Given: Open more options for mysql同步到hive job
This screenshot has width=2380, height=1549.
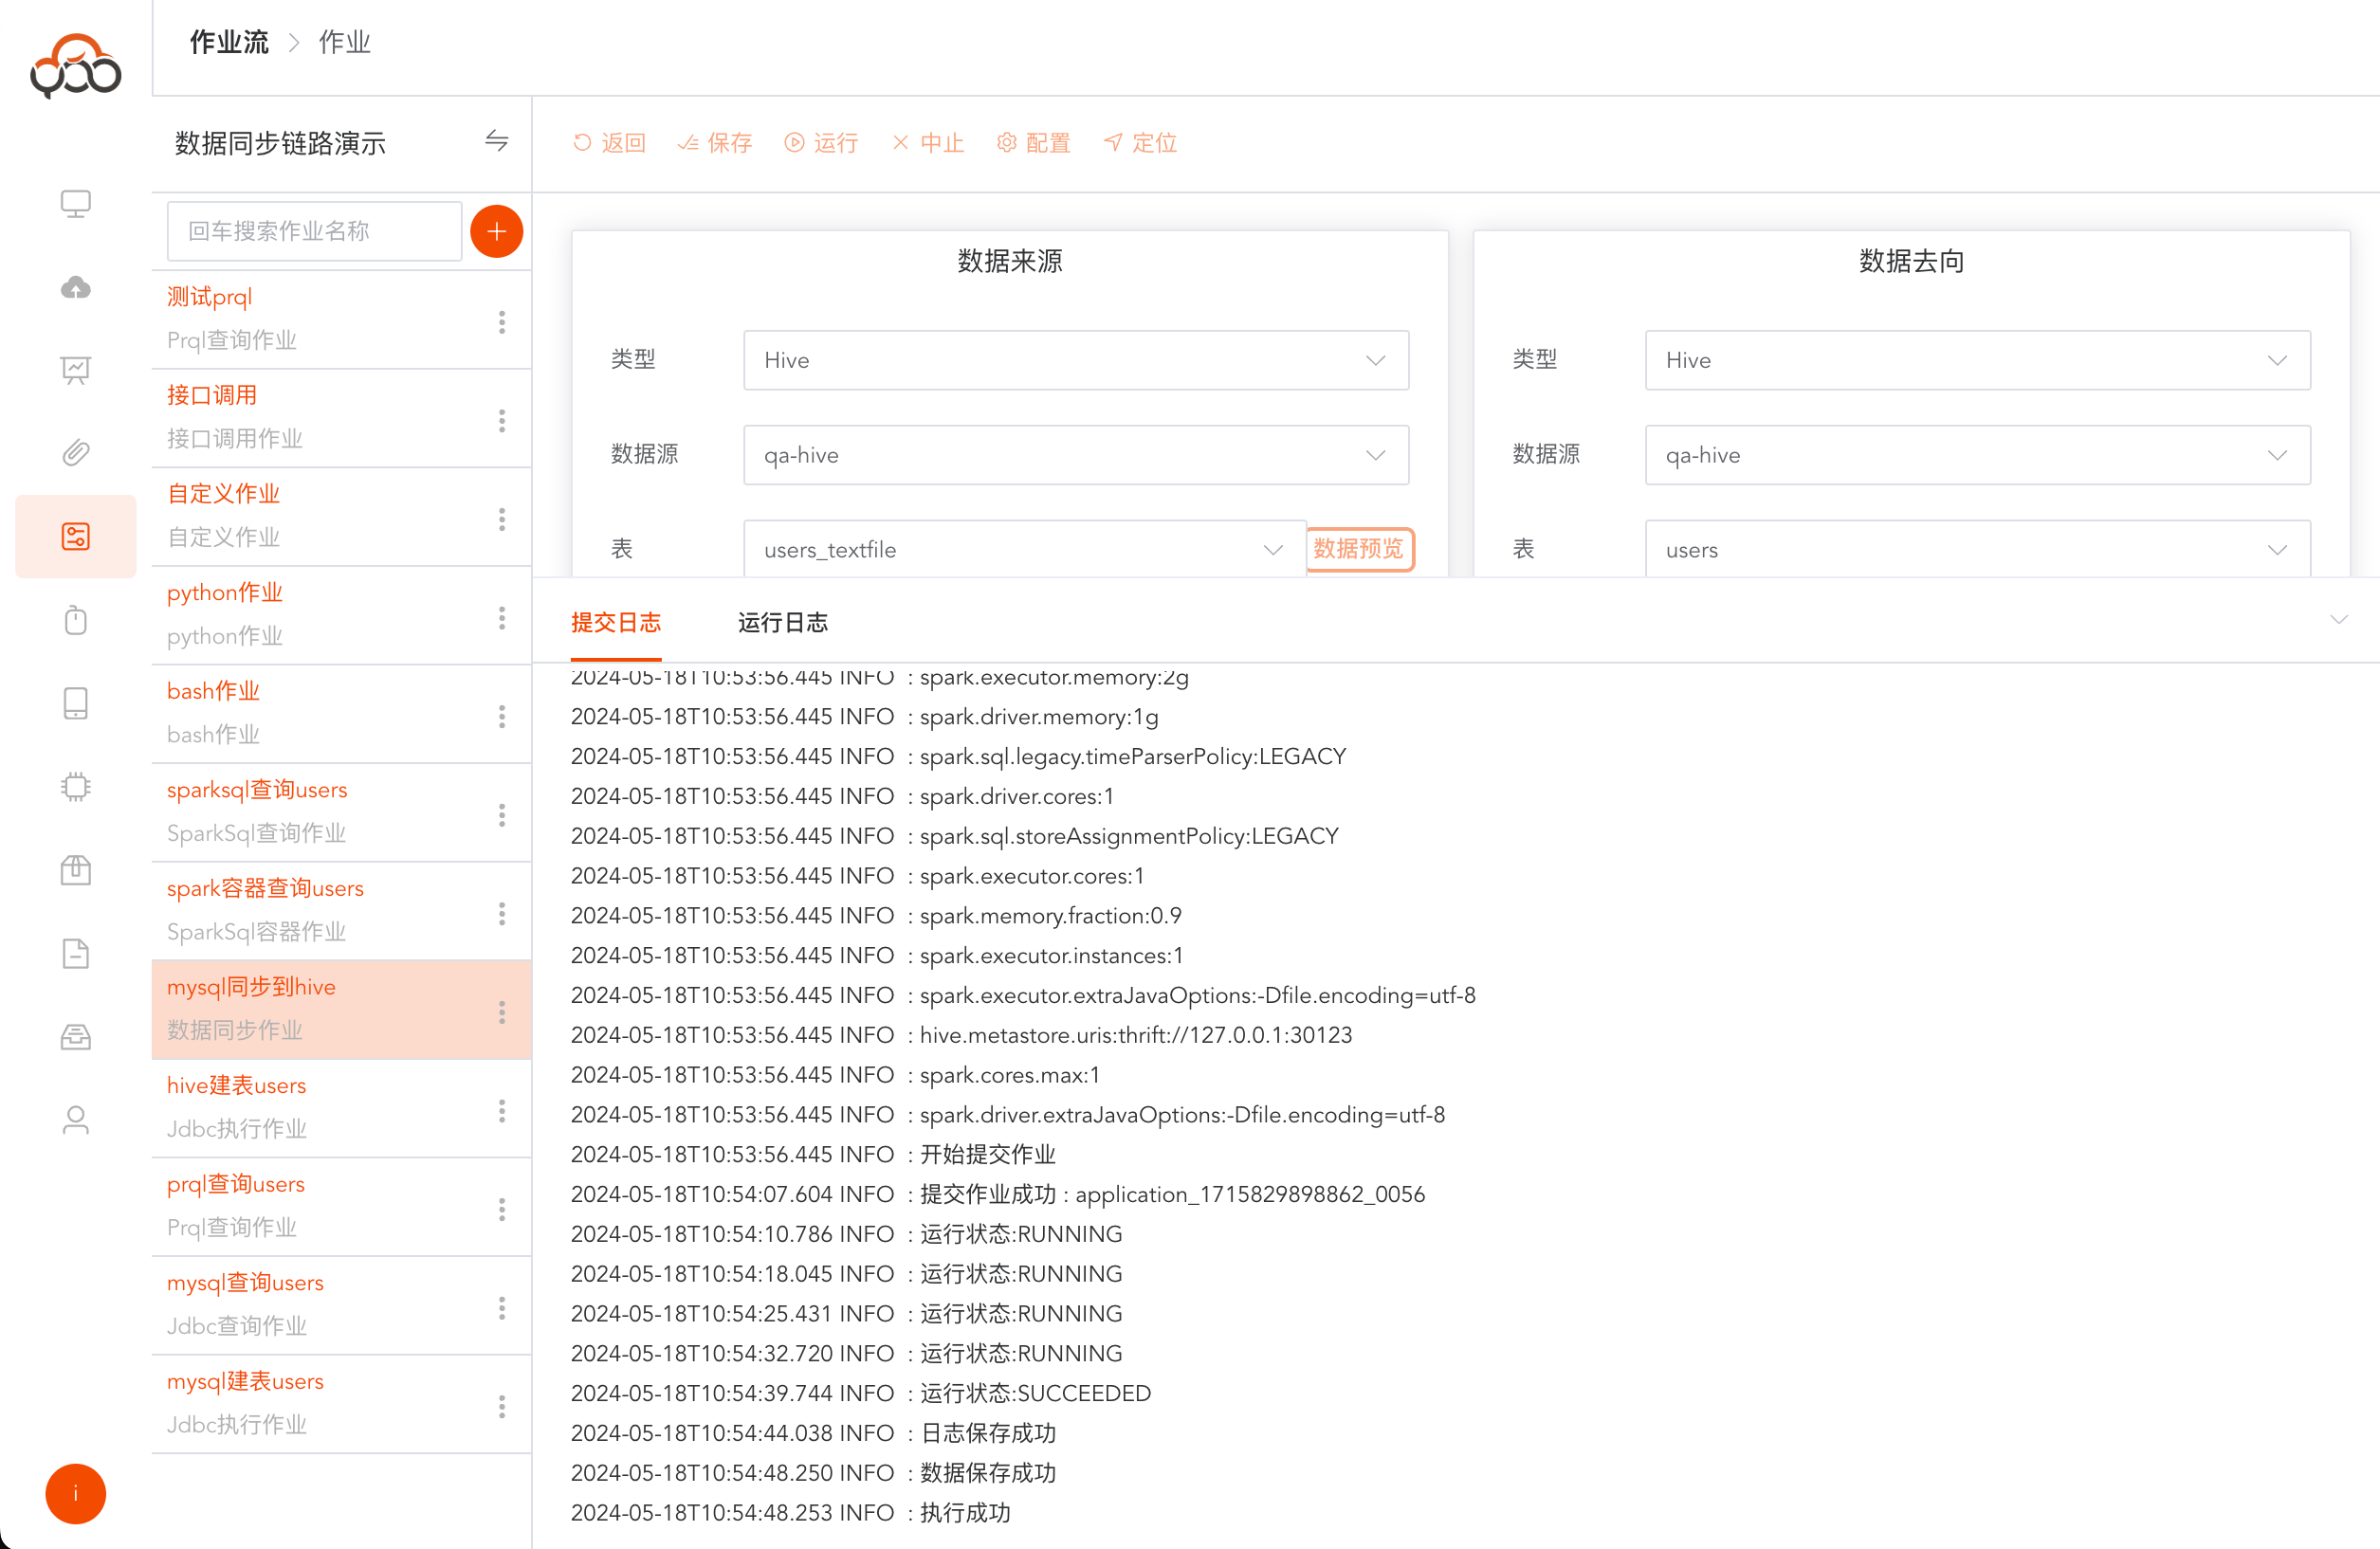Looking at the screenshot, I should click(x=502, y=1011).
